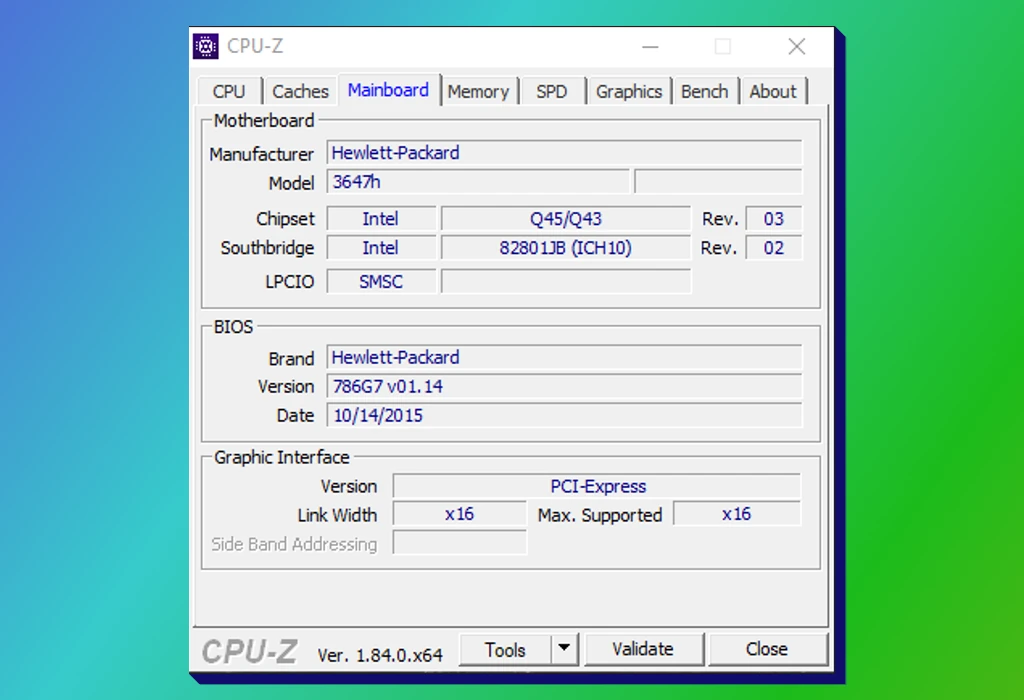Close CPU-Z with the title bar X

pyautogui.click(x=797, y=46)
